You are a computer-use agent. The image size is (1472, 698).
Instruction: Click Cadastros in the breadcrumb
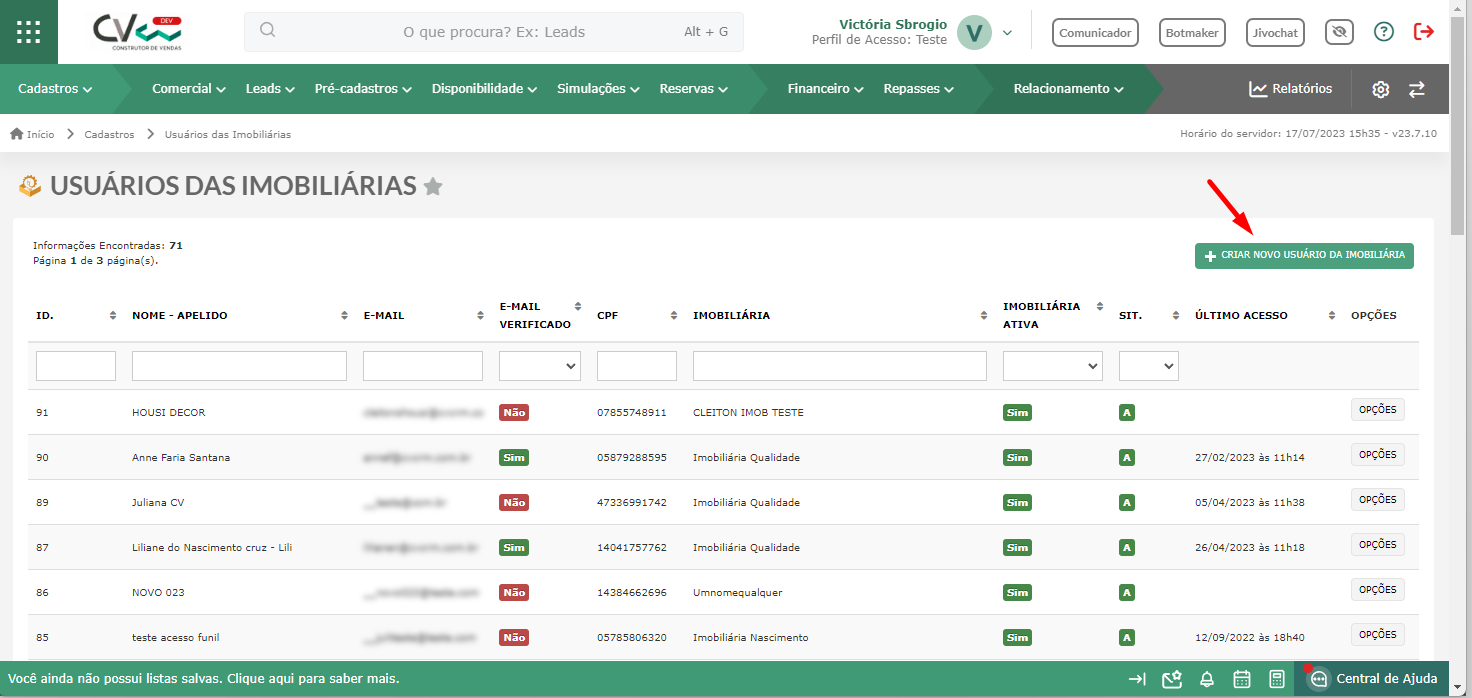pos(109,134)
